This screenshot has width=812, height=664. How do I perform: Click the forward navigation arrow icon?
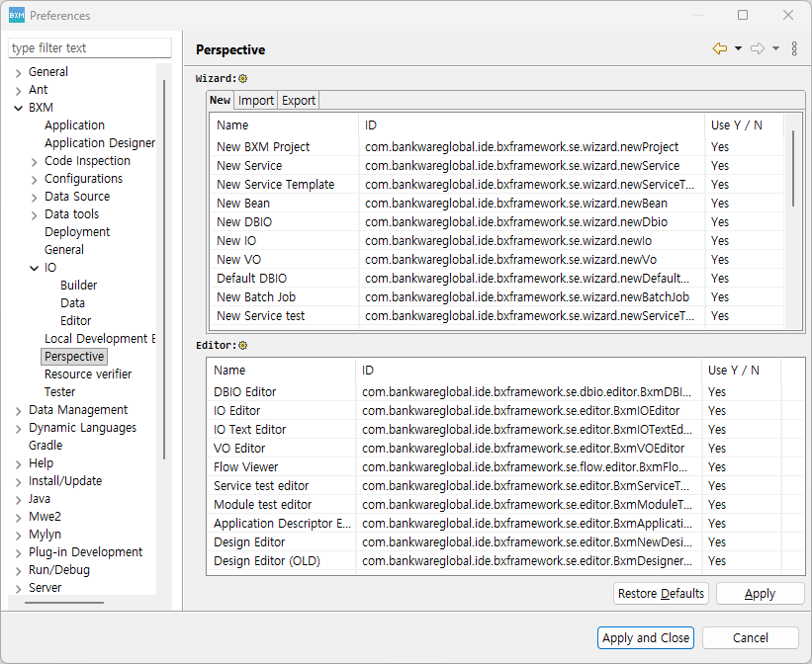(x=757, y=49)
